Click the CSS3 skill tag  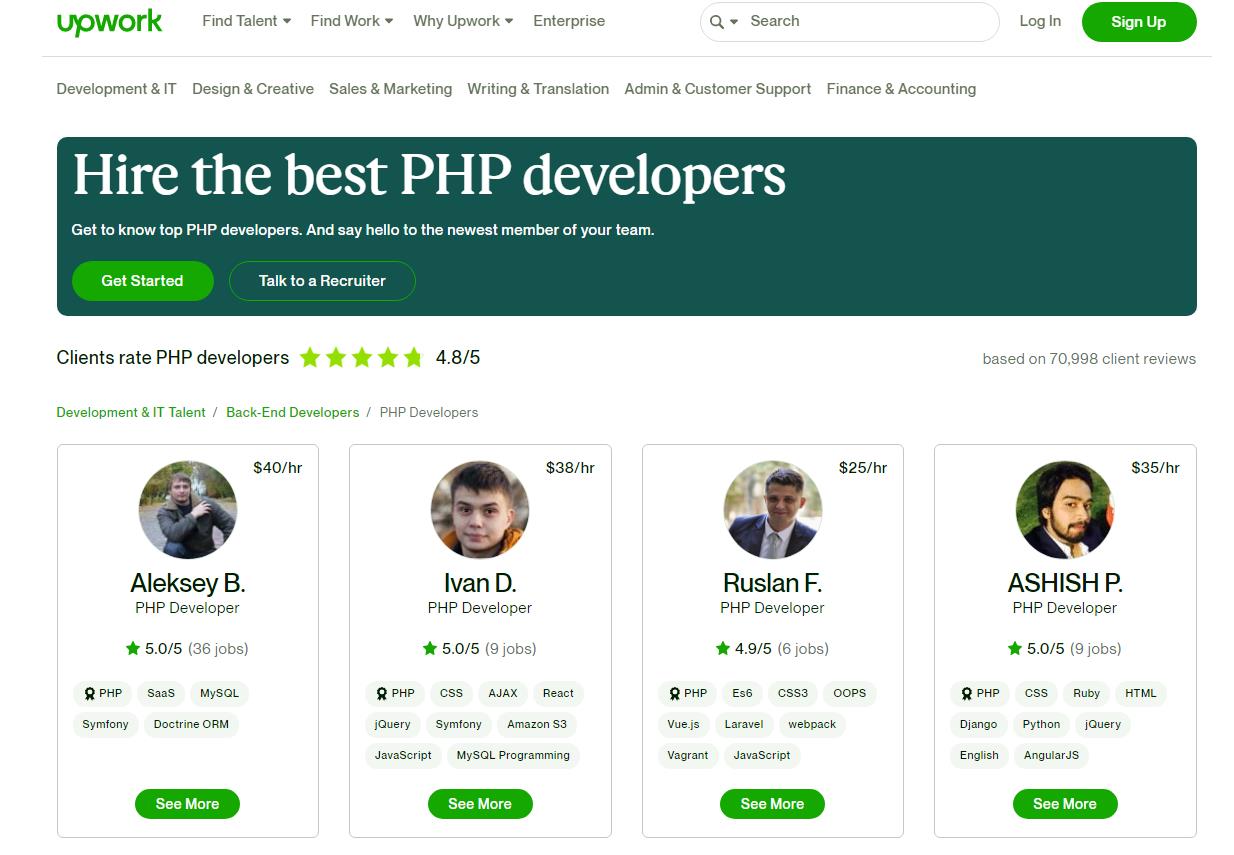[x=793, y=693]
